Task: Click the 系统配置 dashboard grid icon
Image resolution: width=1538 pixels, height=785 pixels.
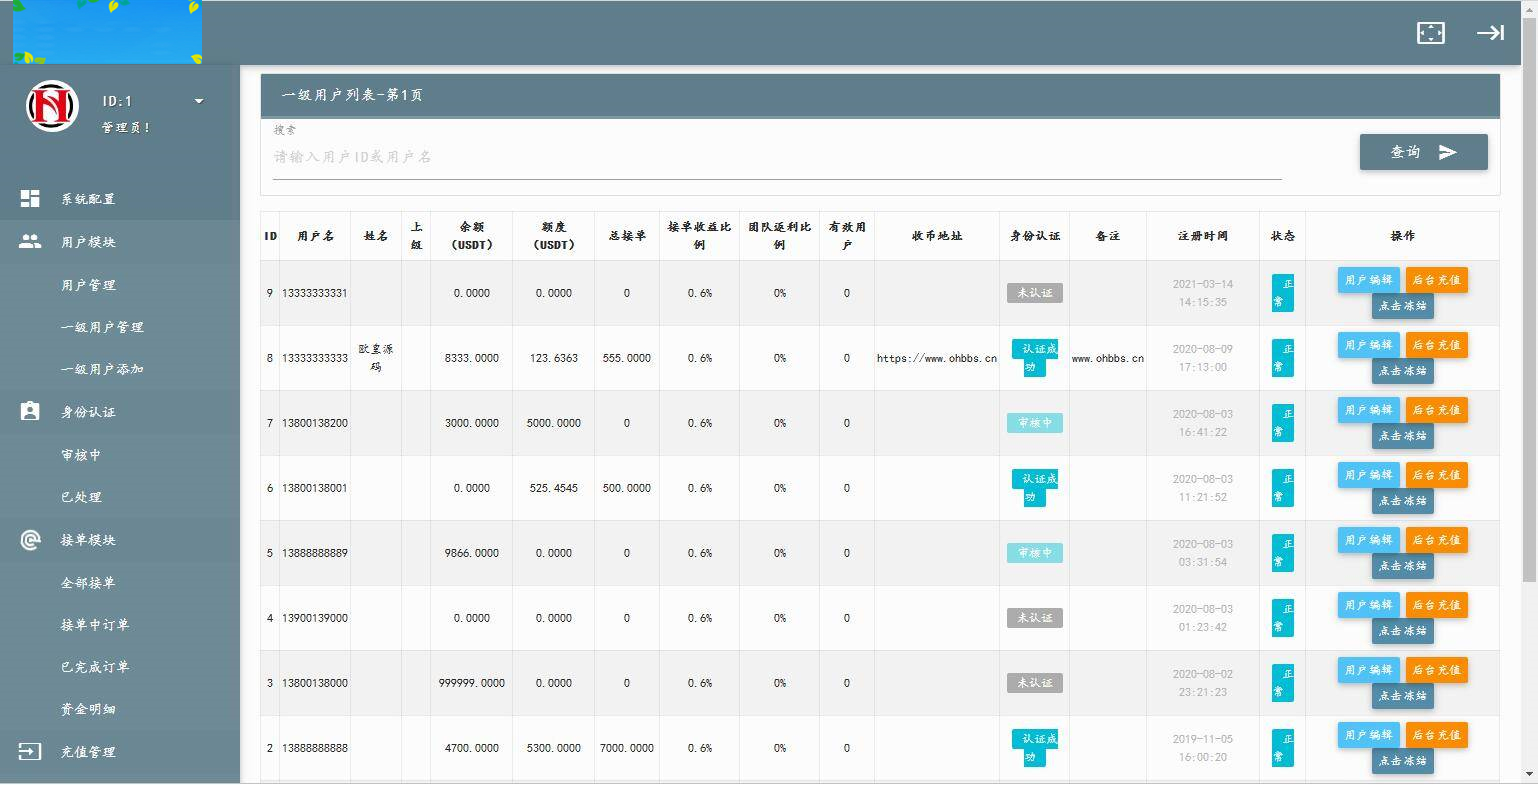Action: pos(30,199)
